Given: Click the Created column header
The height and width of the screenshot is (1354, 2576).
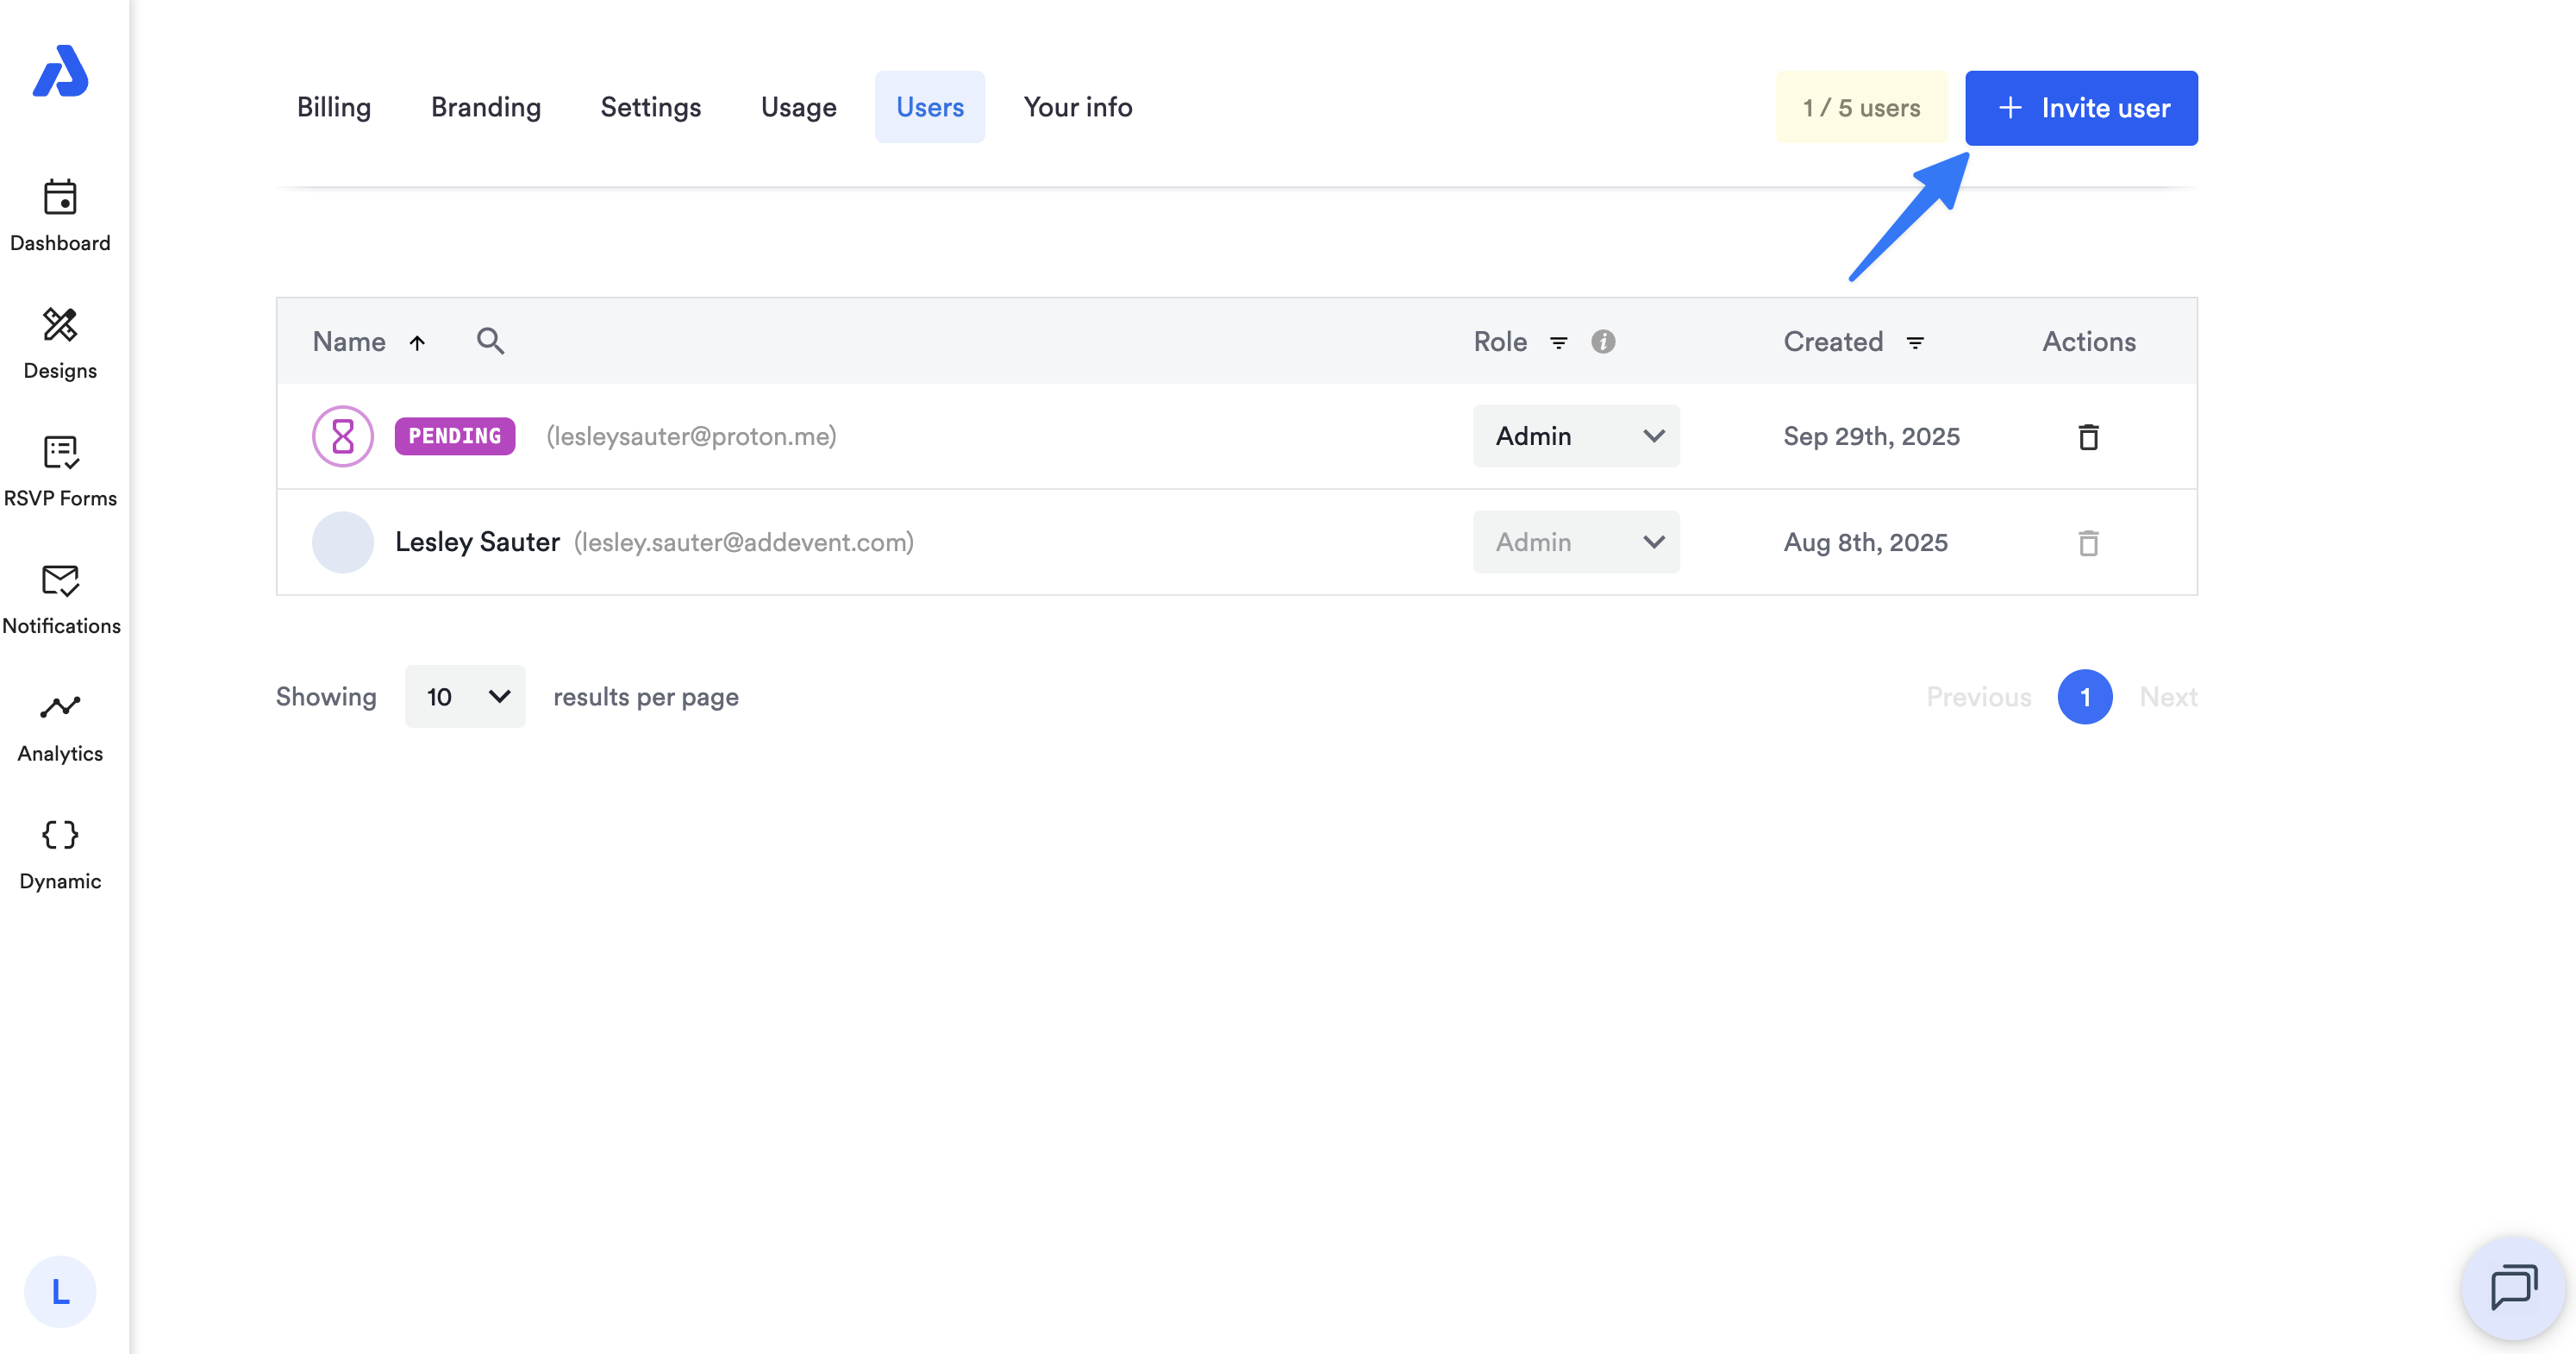Looking at the screenshot, I should (1833, 342).
